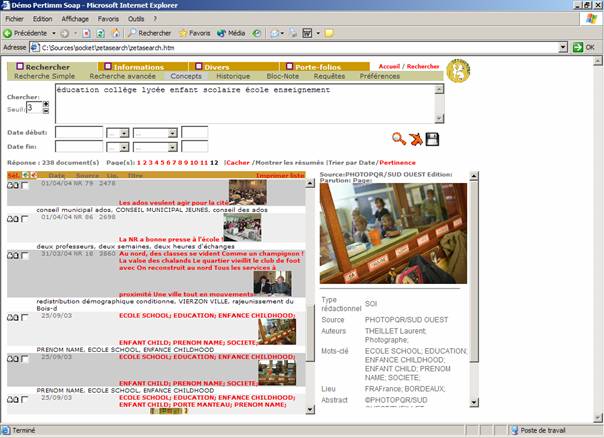Click the magnifying glass search icon

click(399, 139)
